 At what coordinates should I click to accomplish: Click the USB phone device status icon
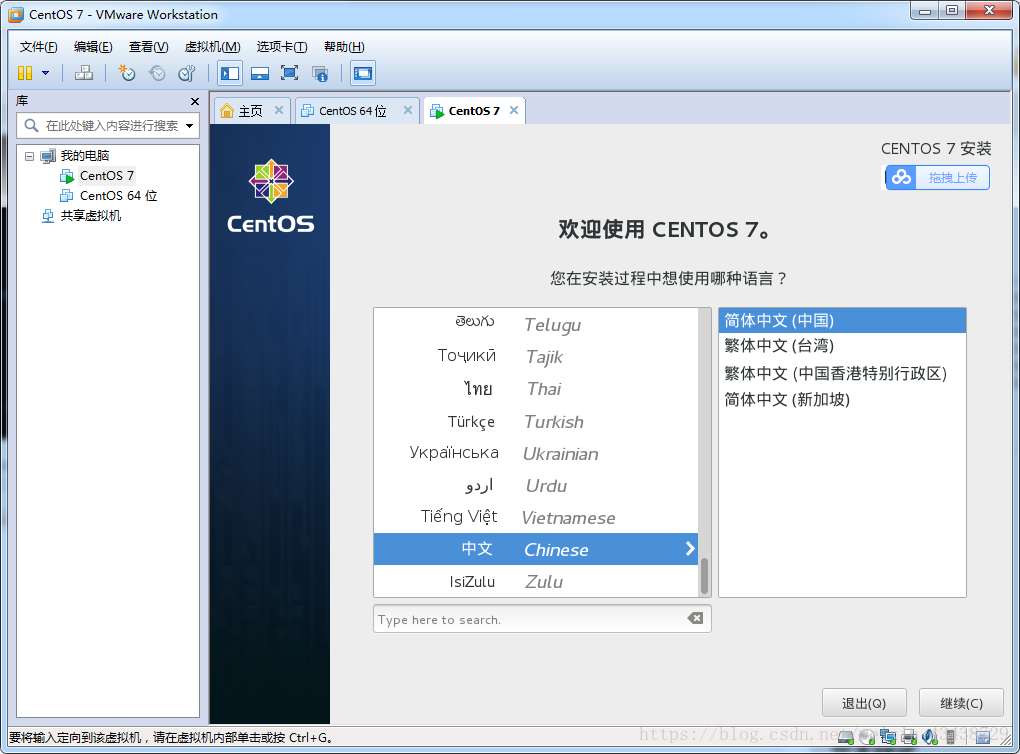coord(950,736)
